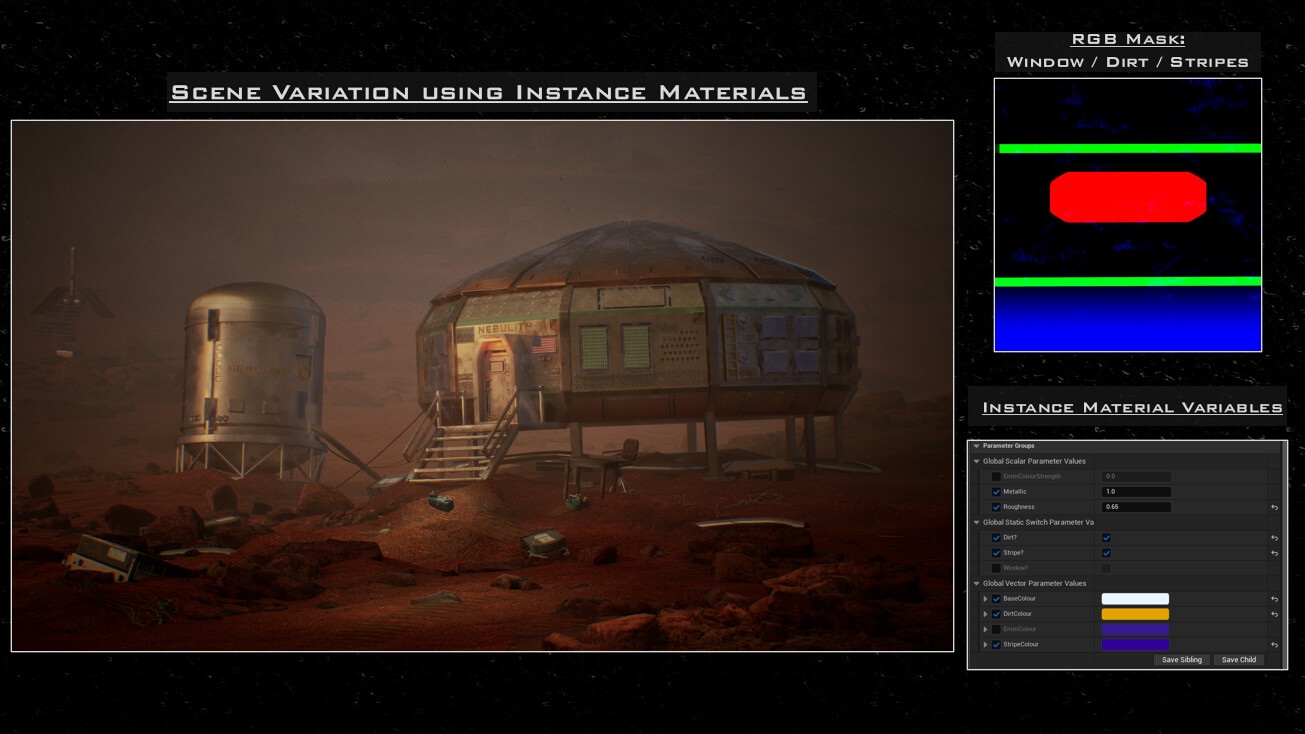Expand the StripeColour vector row
1305x734 pixels.
coord(985,644)
